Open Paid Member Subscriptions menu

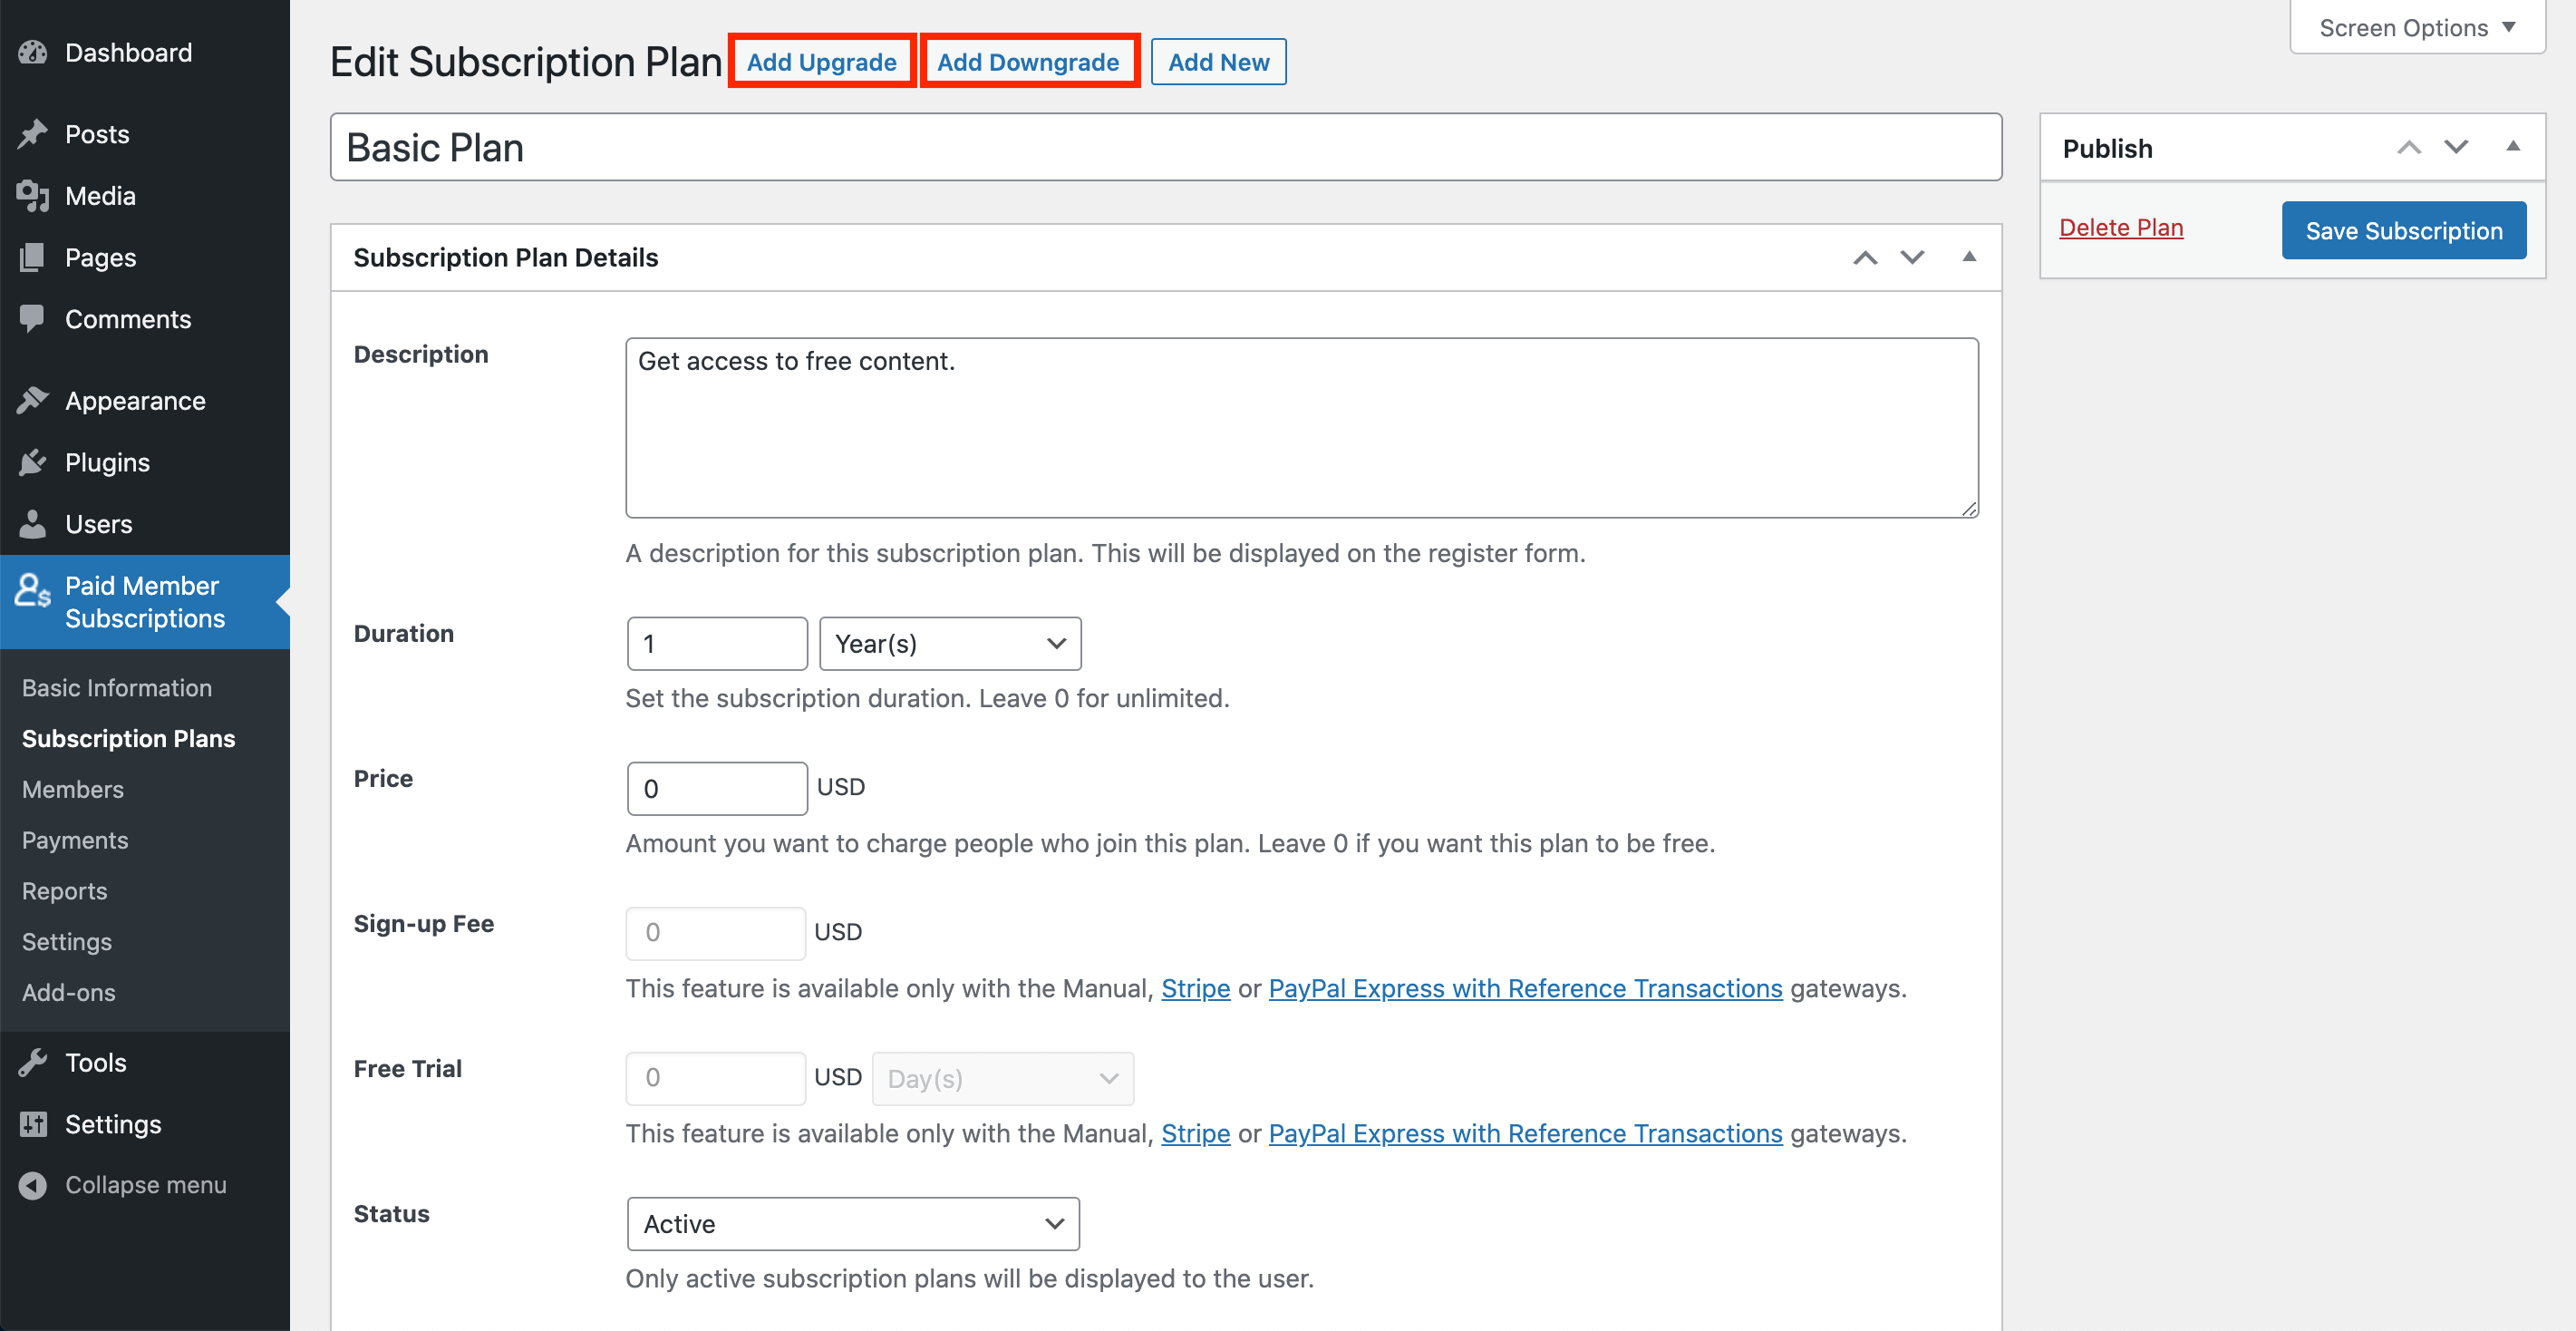(x=145, y=602)
